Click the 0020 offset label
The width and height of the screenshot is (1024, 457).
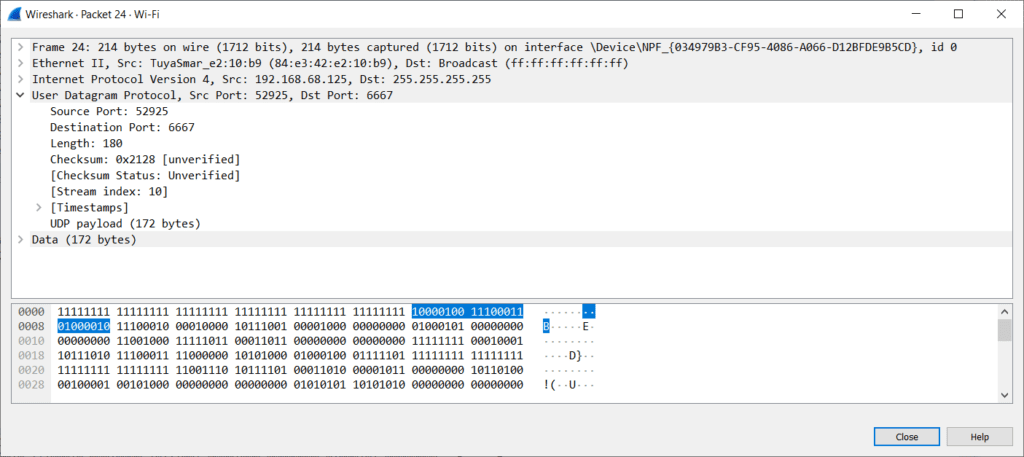coord(31,370)
